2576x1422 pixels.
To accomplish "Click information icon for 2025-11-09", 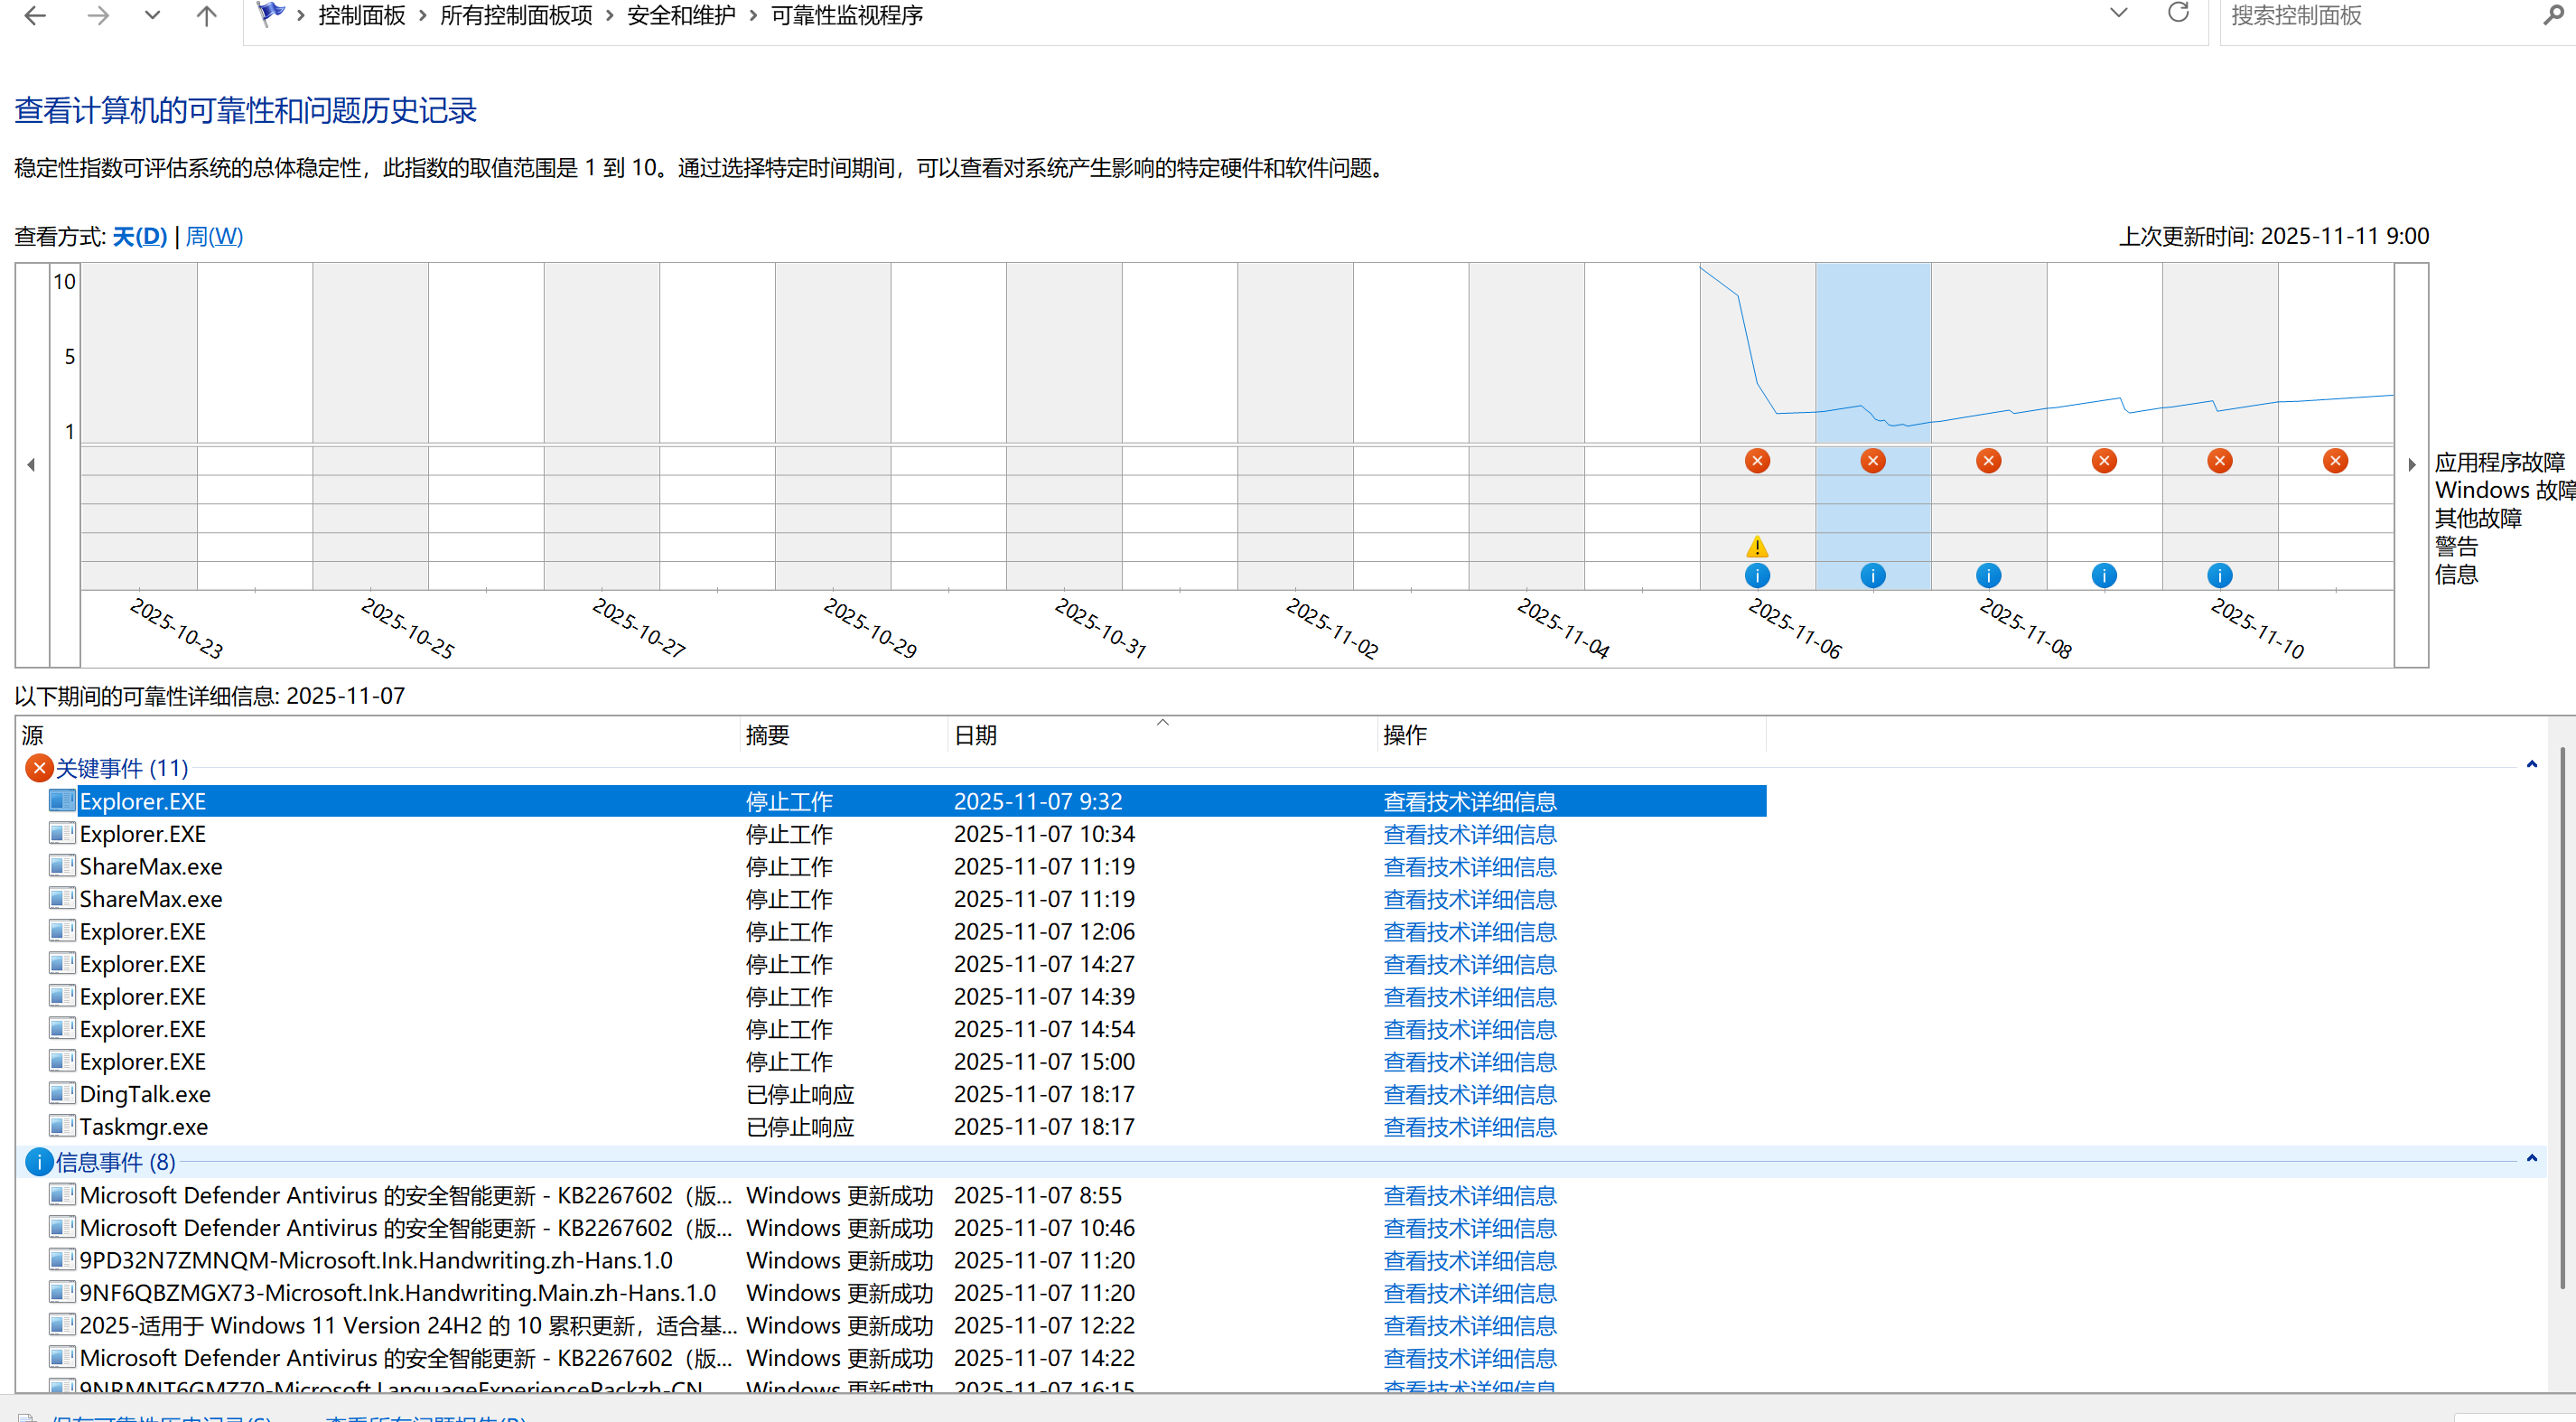I will pyautogui.click(x=2104, y=575).
